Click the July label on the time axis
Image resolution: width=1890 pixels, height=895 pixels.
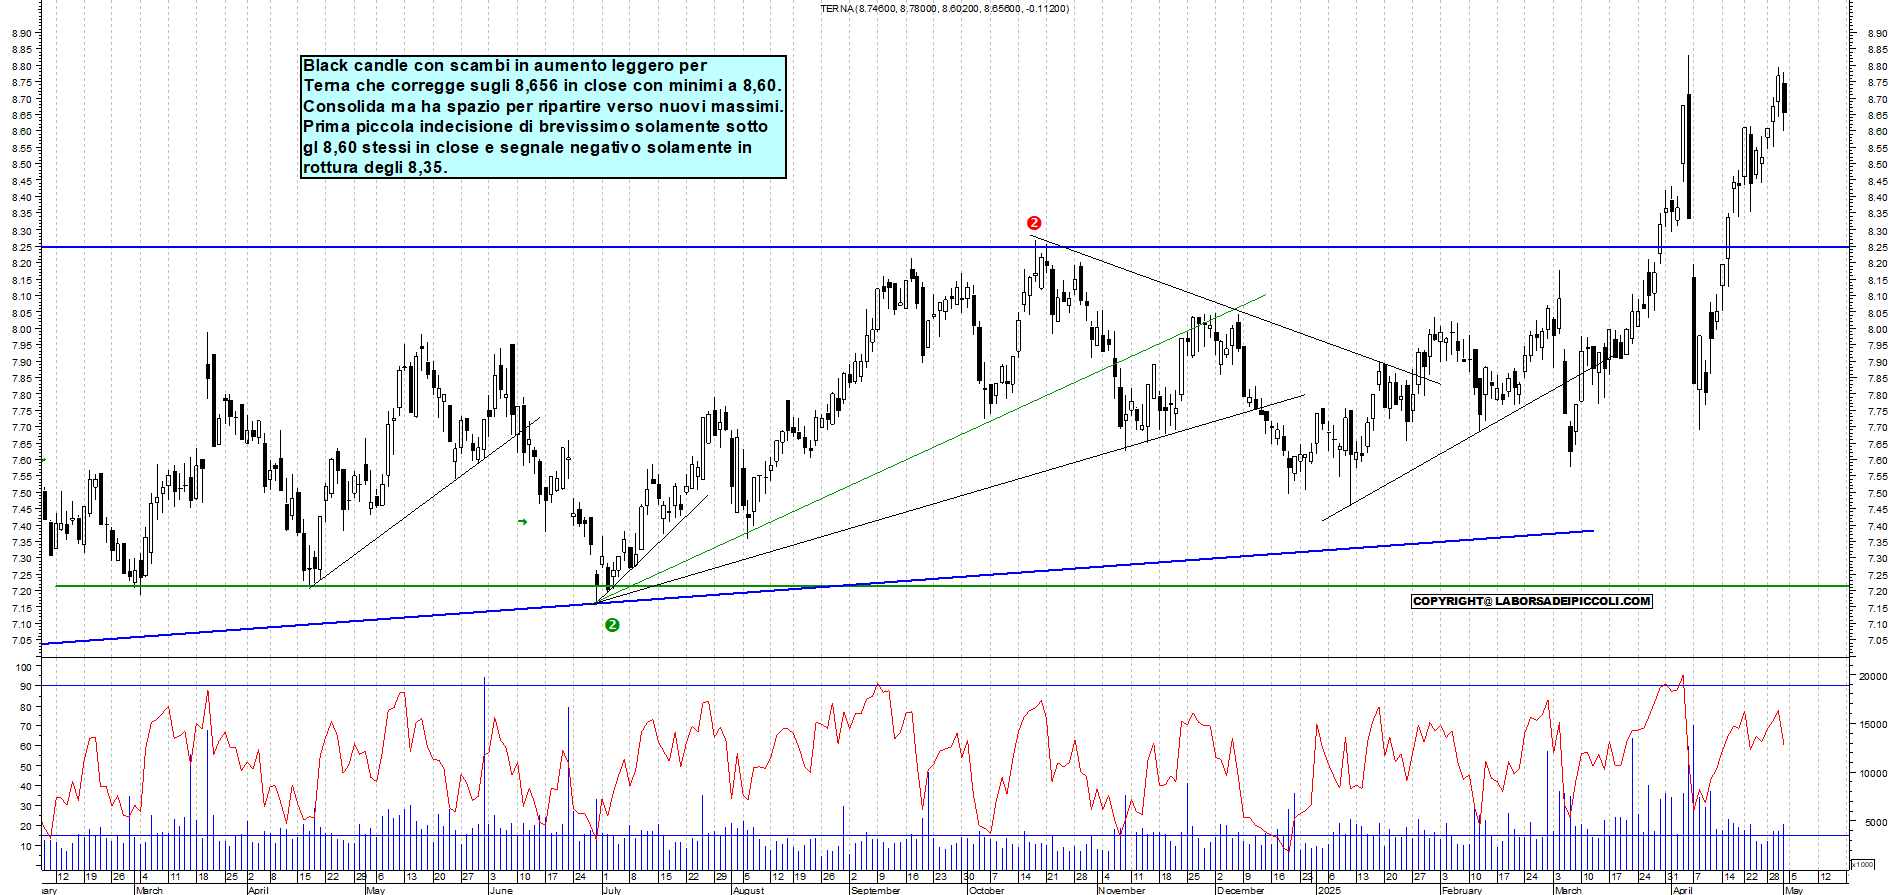tap(612, 890)
